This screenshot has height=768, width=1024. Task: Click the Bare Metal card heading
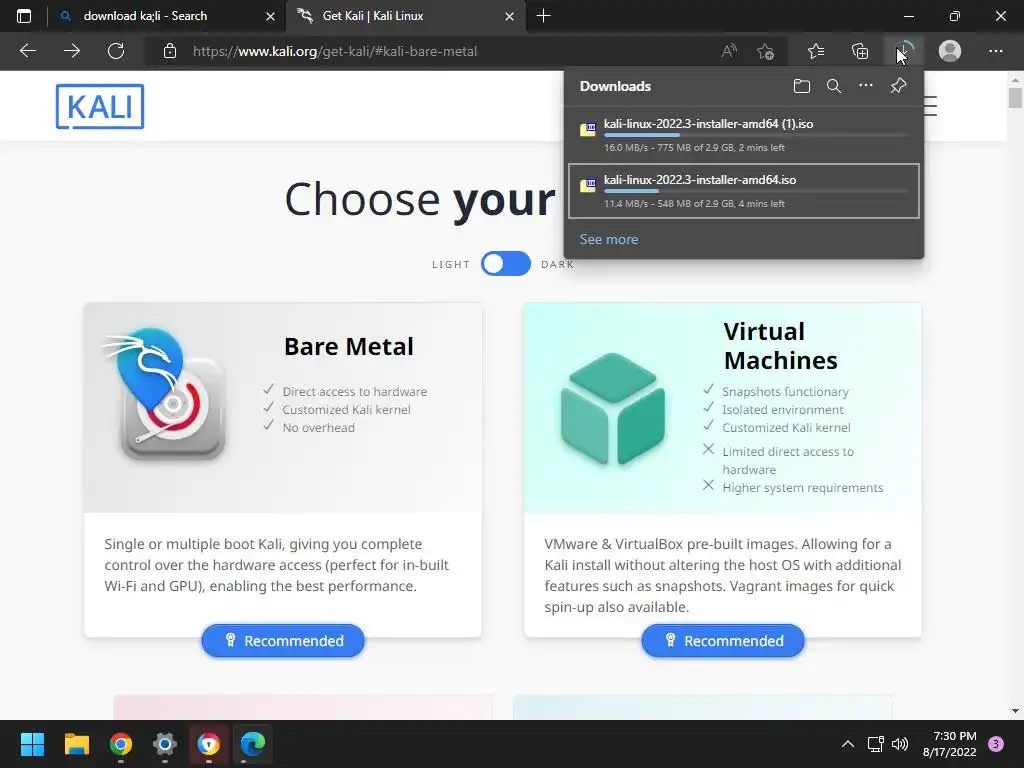349,347
